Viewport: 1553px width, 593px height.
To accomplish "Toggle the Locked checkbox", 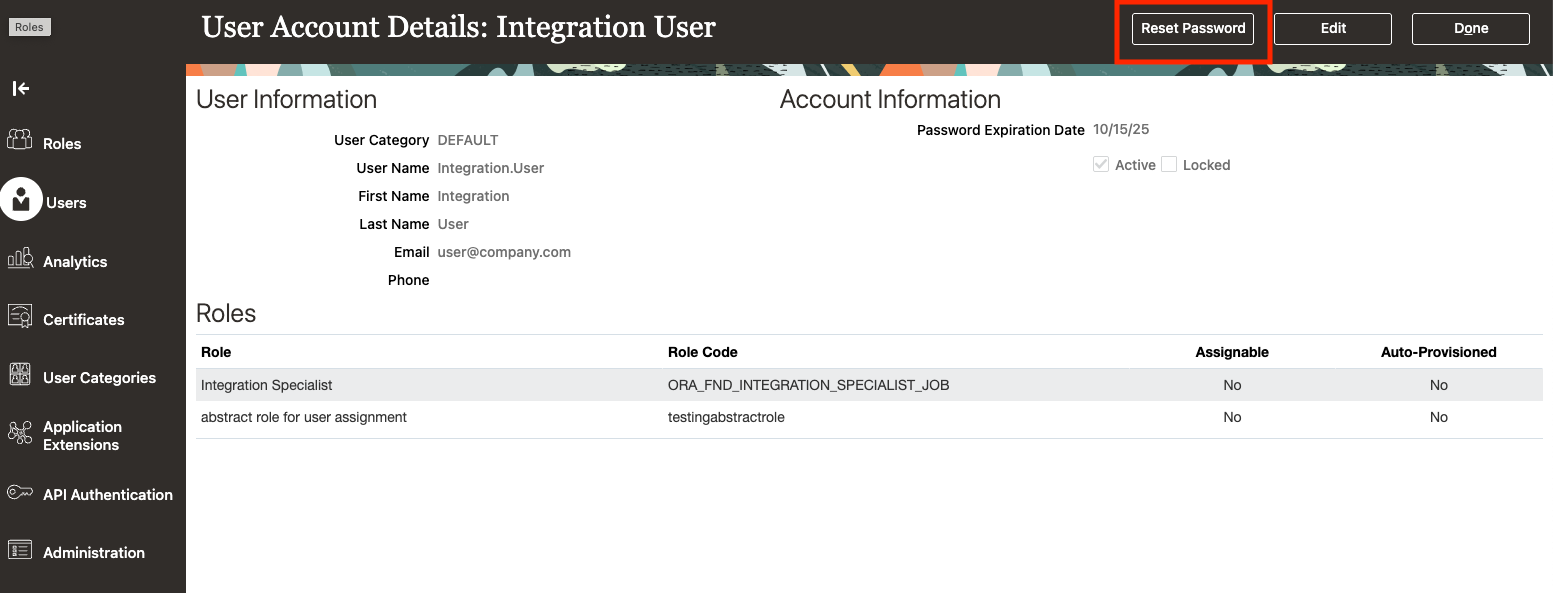I will 1169,165.
